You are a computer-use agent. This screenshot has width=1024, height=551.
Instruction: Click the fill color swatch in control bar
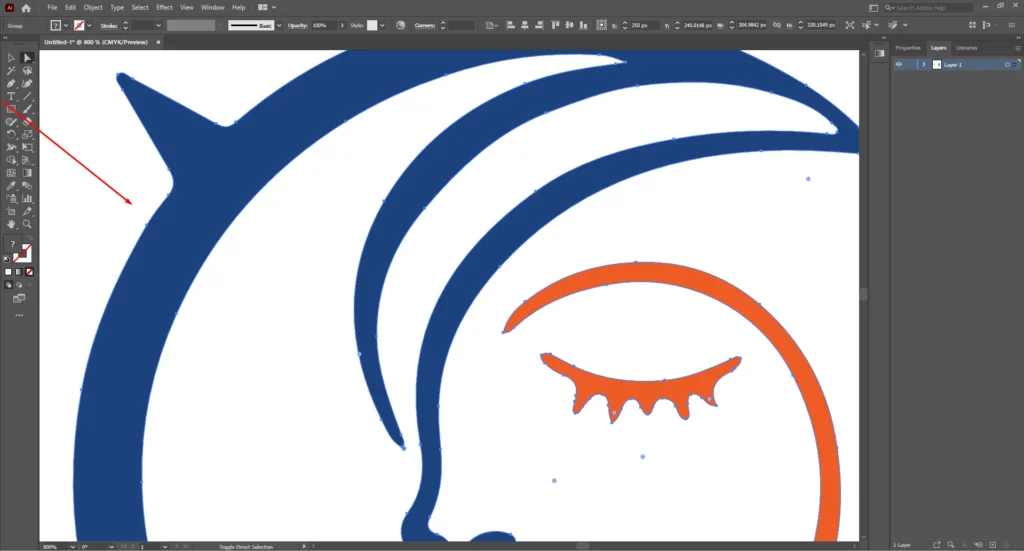(56, 25)
